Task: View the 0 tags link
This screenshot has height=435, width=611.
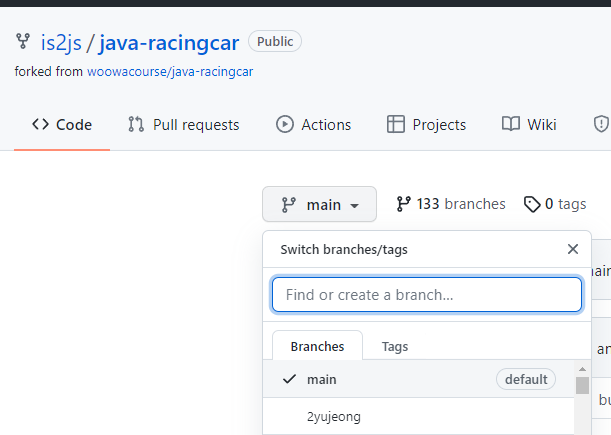Action: click(x=555, y=204)
